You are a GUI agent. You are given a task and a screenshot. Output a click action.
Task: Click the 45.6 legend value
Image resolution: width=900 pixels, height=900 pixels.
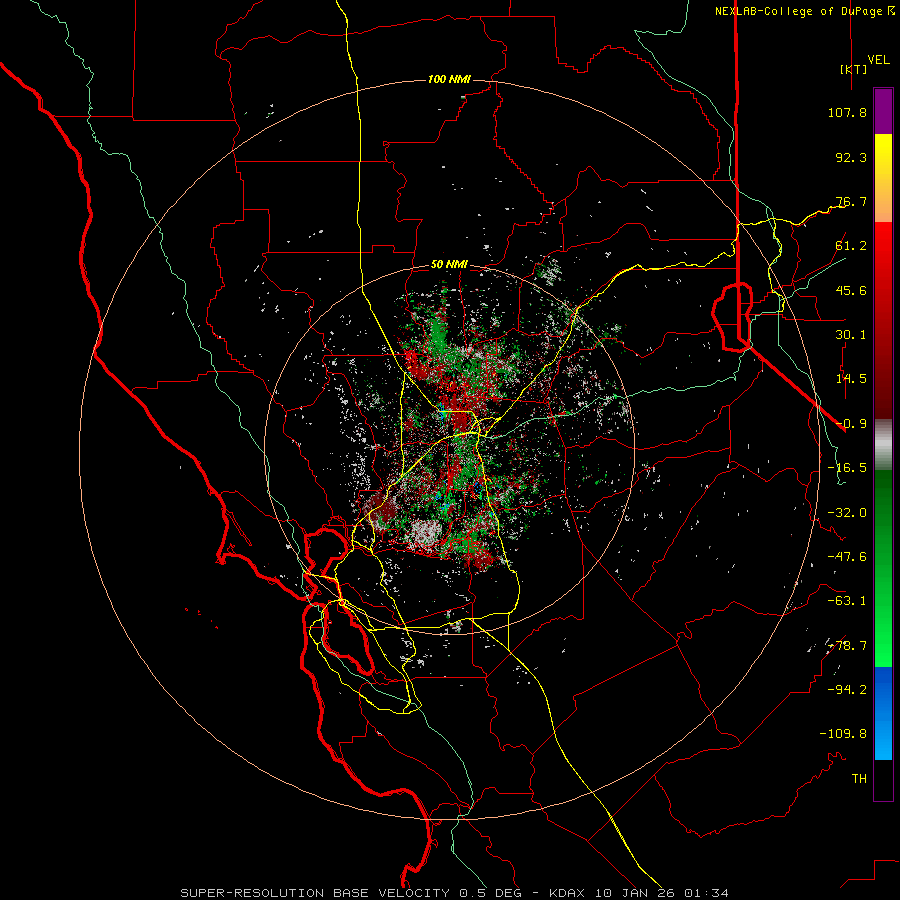pyautogui.click(x=851, y=290)
